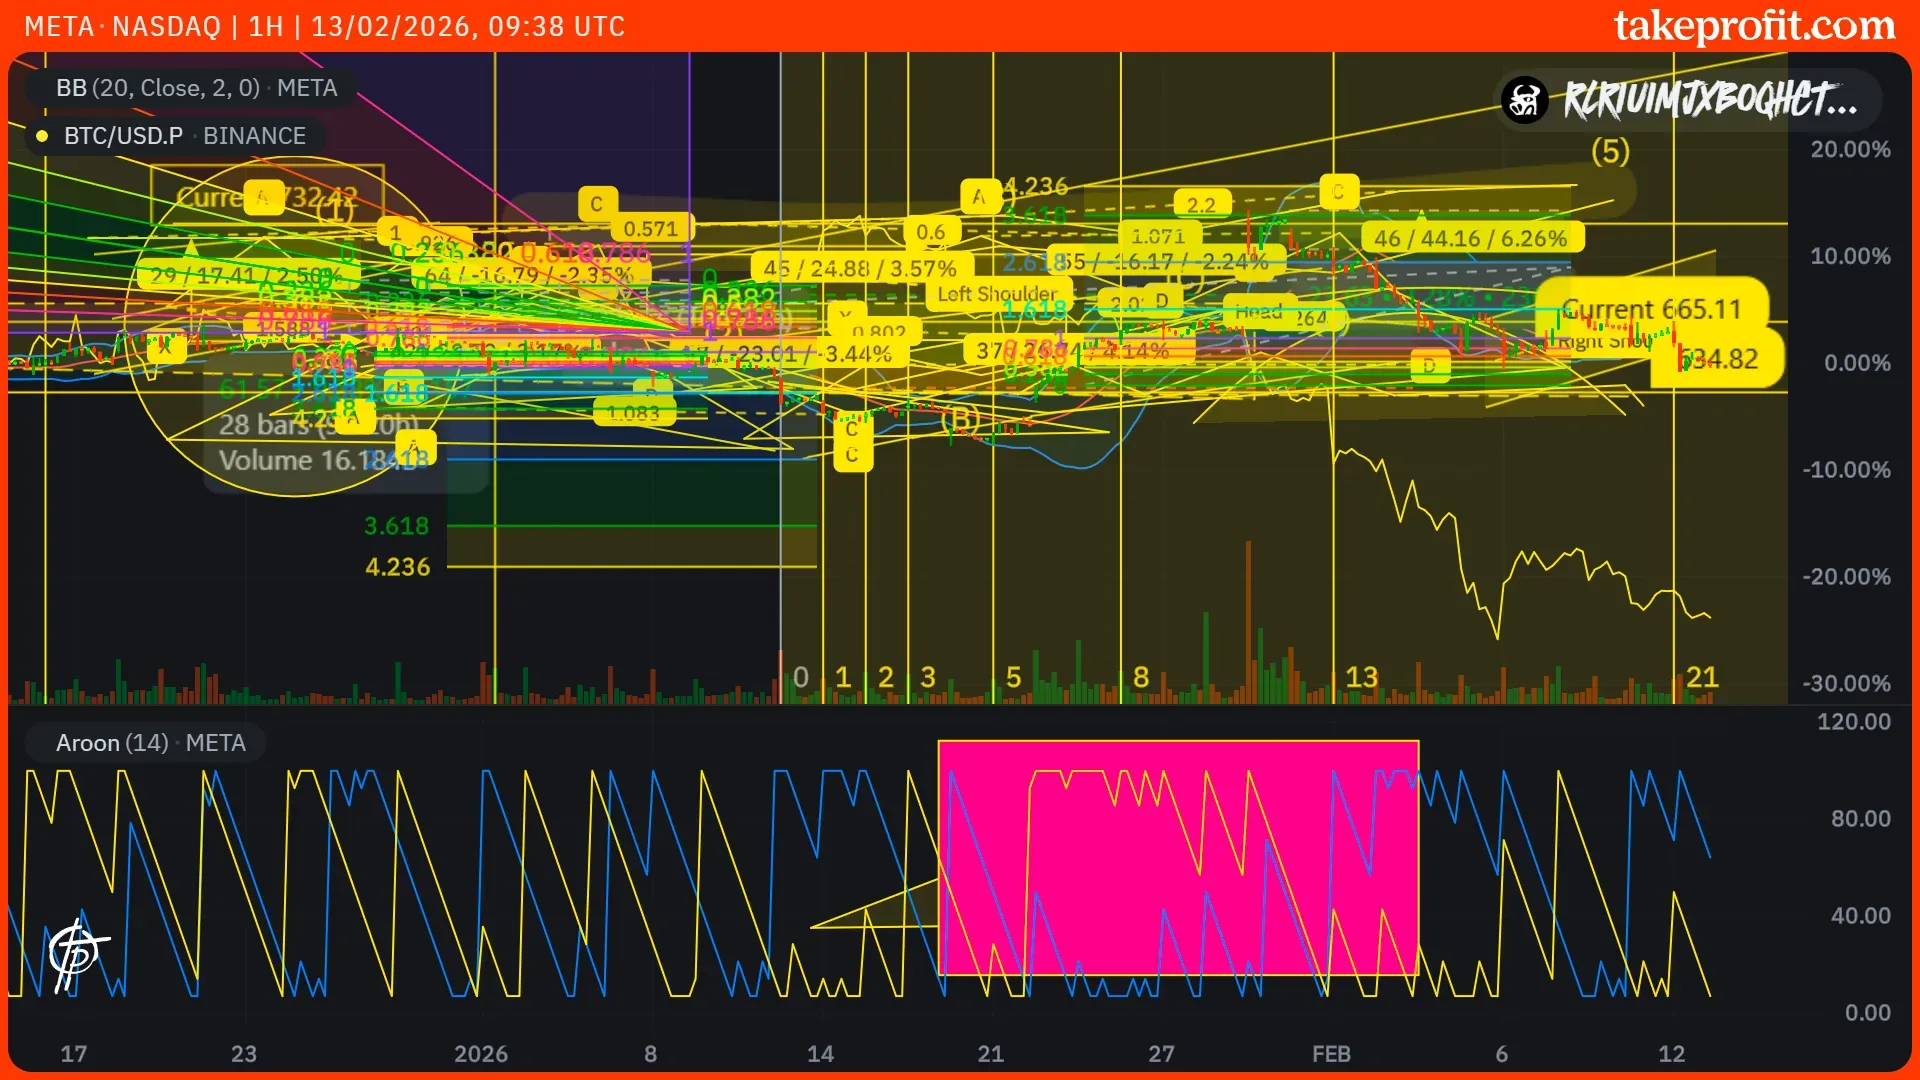The height and width of the screenshot is (1080, 1920).
Task: Click Fibonacci time zone marker 13
Action: click(x=1361, y=677)
